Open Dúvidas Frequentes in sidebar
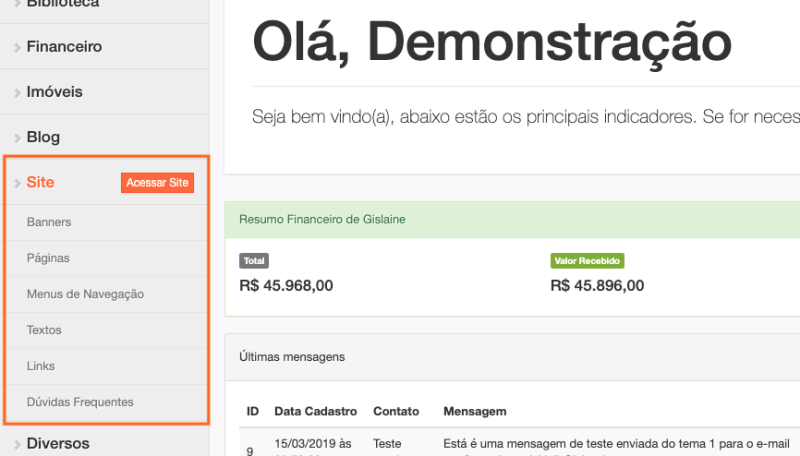The height and width of the screenshot is (456, 800). pyautogui.click(x=80, y=402)
